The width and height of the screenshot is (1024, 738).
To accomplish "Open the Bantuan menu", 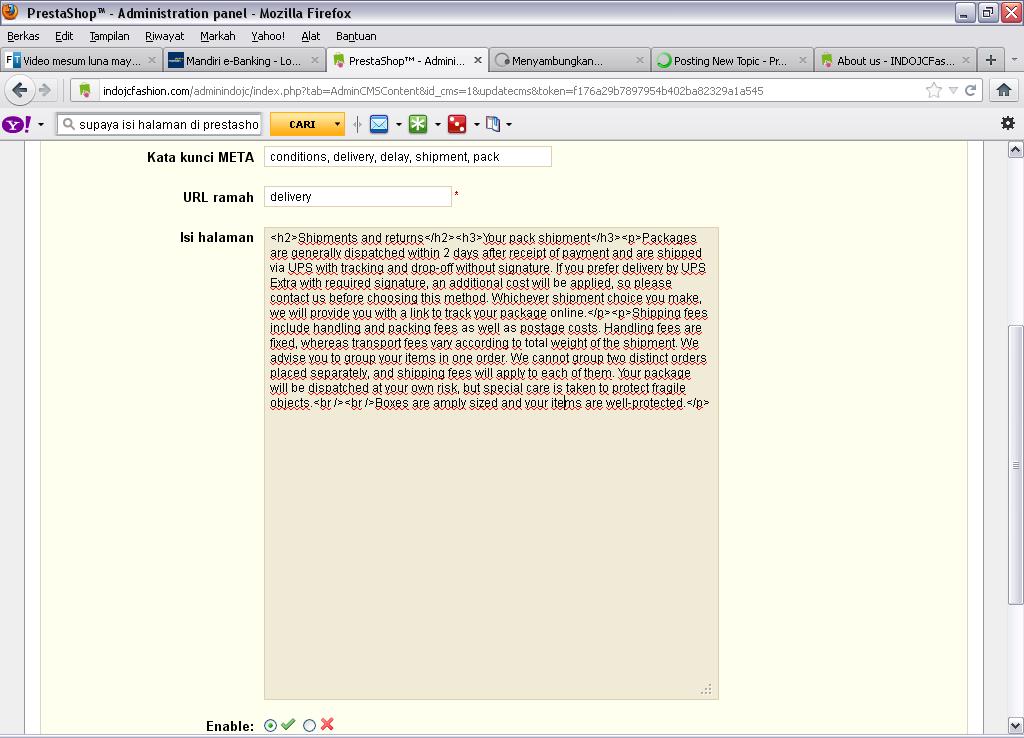I will coord(356,36).
